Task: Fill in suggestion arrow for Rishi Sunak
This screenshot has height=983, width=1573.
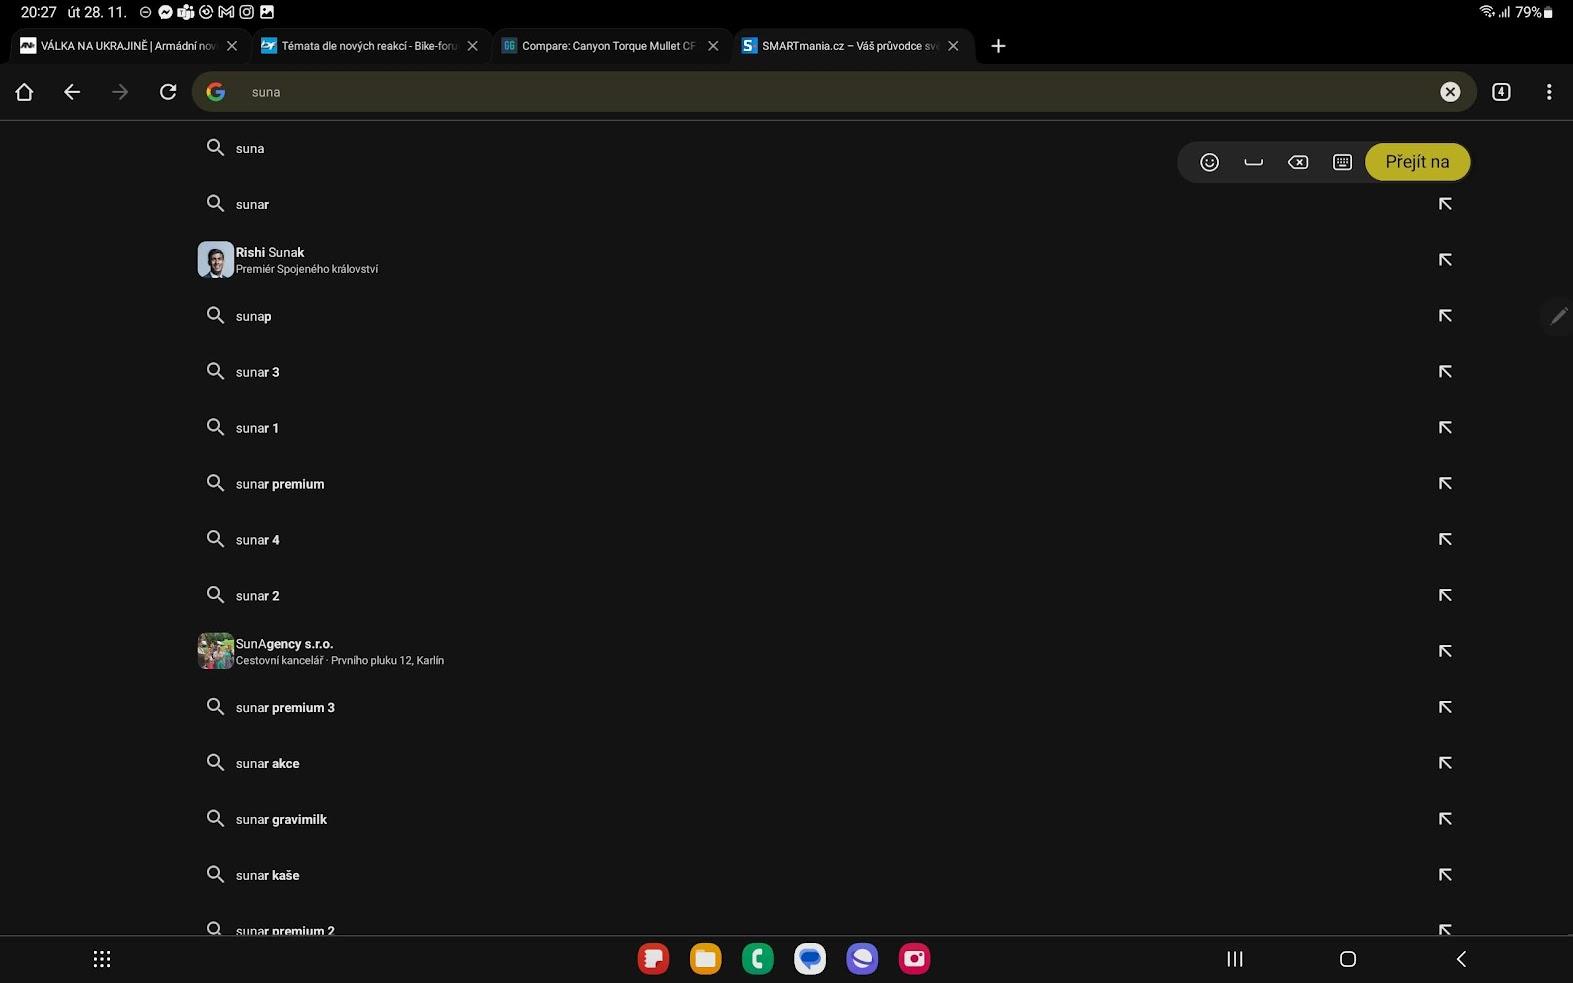Action: pyautogui.click(x=1445, y=260)
